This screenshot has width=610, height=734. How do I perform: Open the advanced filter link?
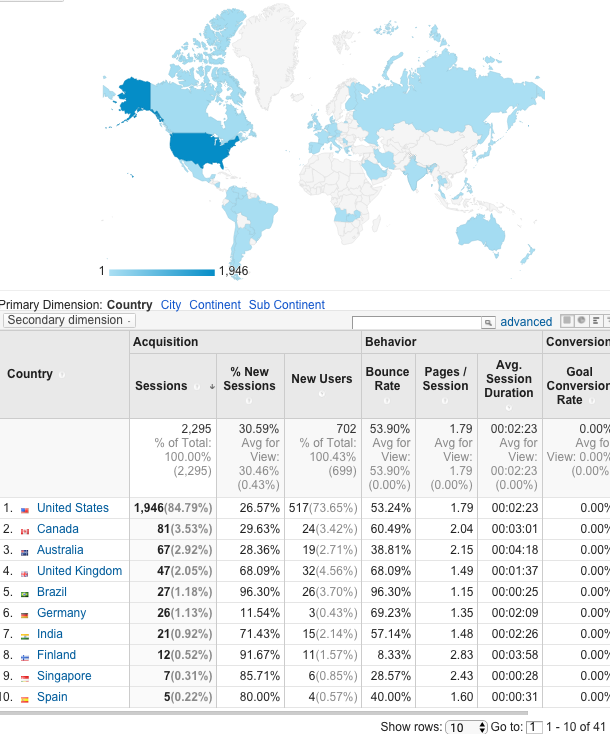tap(526, 322)
